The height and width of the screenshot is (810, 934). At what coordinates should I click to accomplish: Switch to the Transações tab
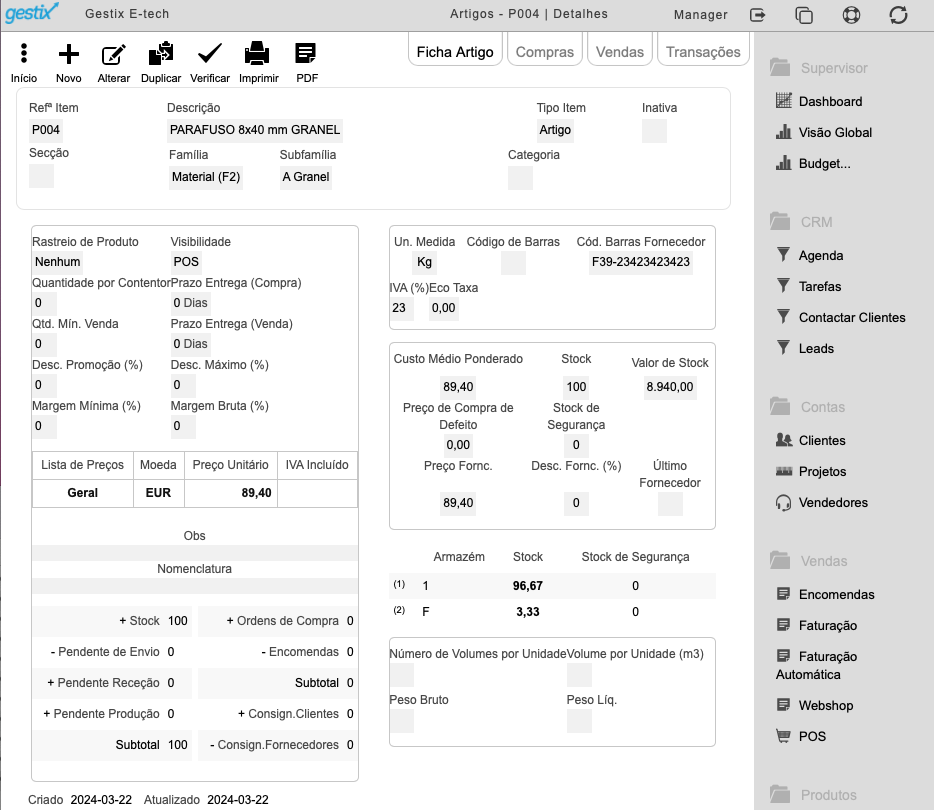[703, 52]
